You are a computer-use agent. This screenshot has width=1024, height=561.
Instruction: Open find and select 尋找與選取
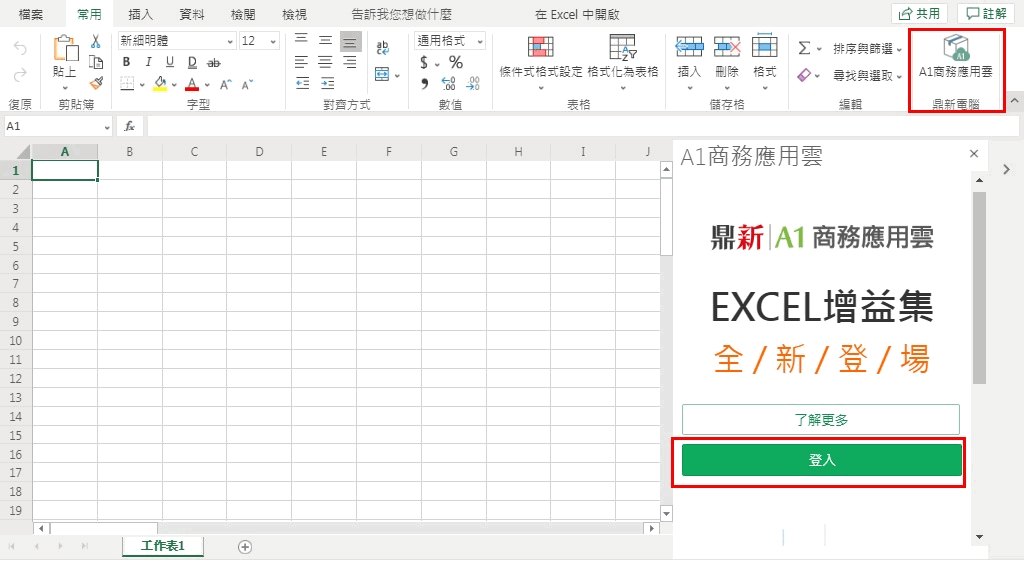click(867, 76)
